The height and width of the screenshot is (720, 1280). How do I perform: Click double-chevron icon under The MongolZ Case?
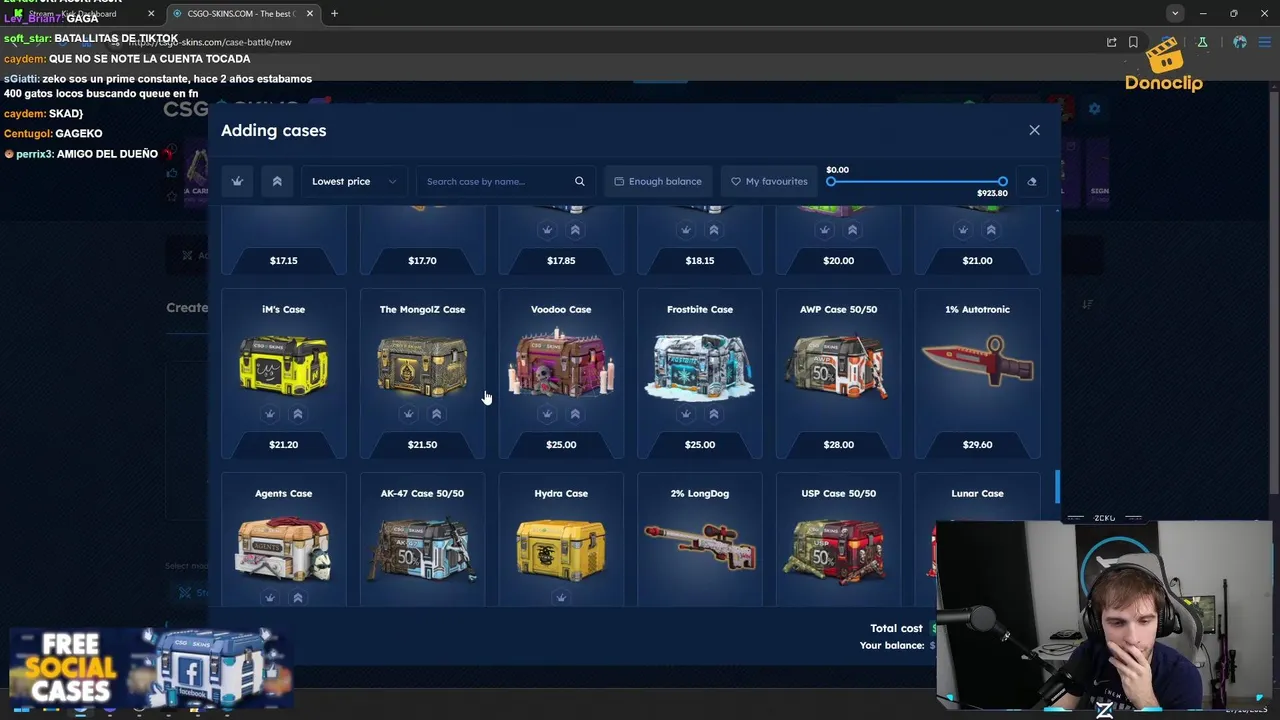coord(436,414)
